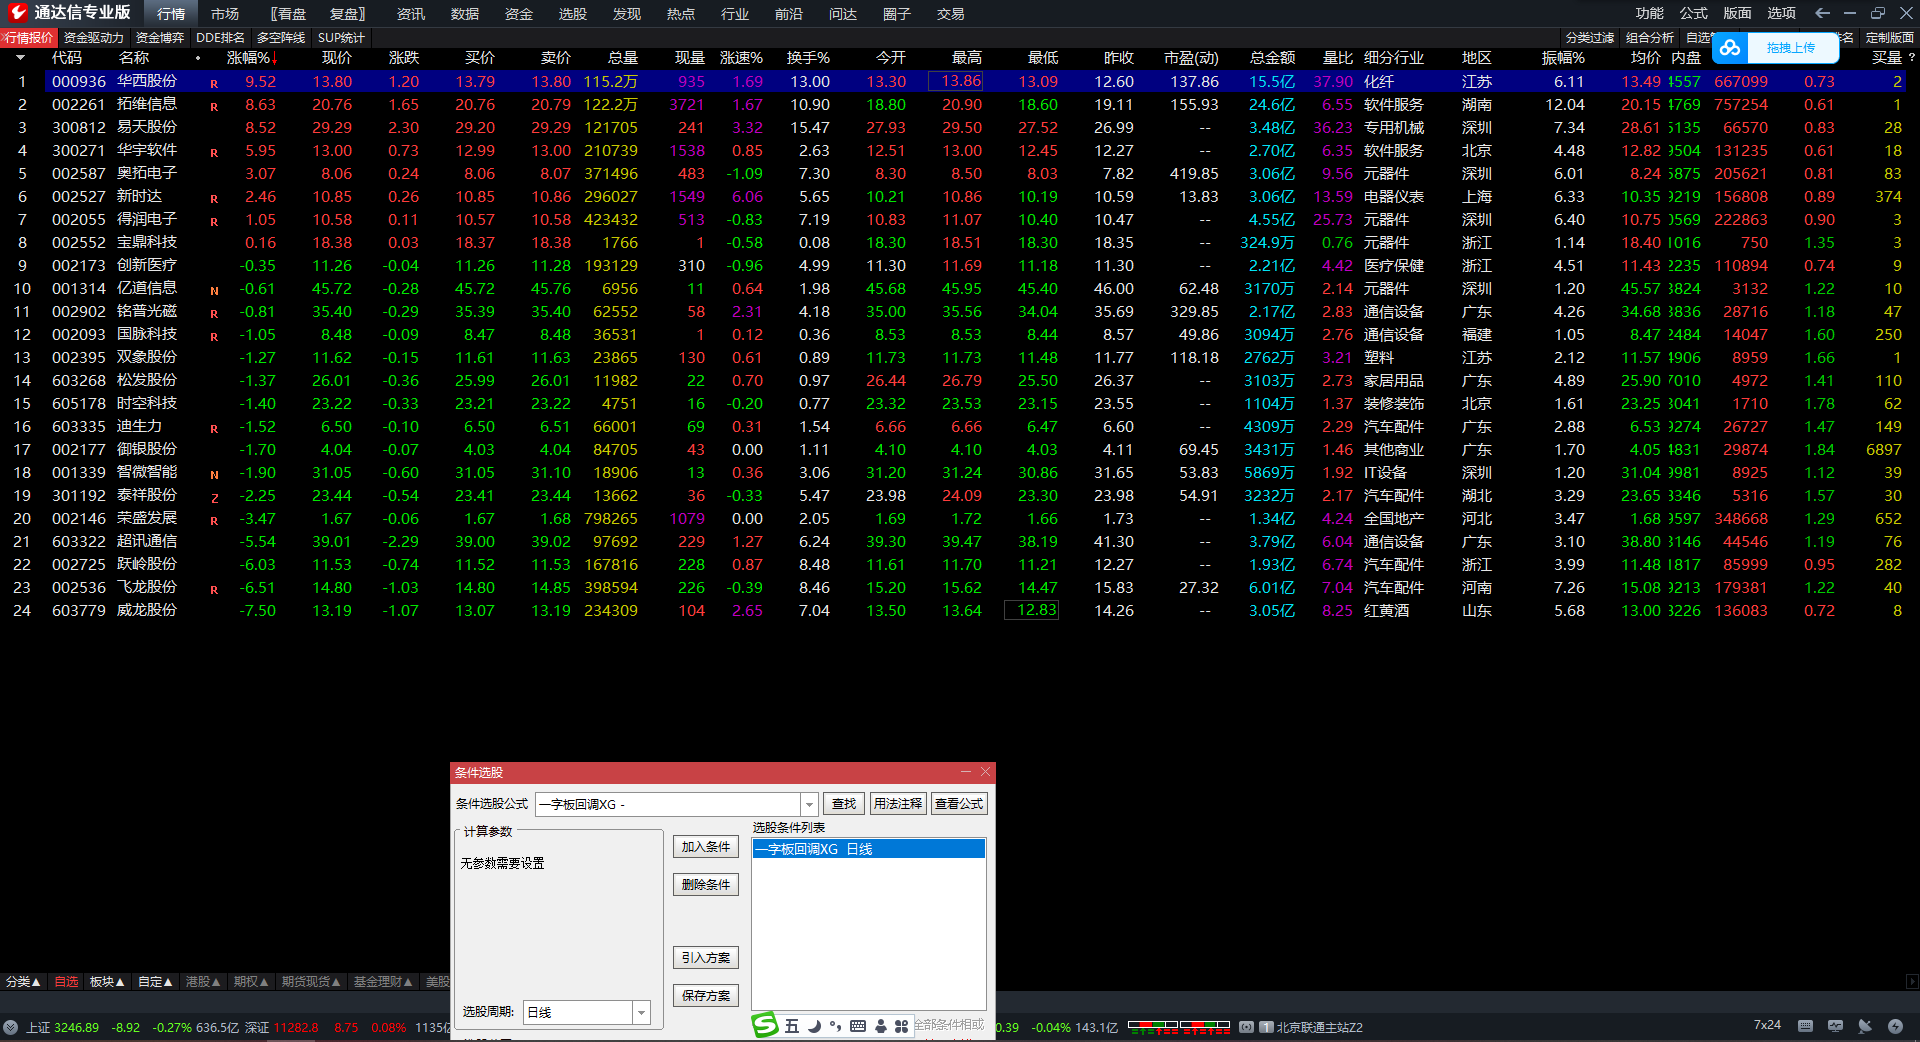Click the moon half-width toggle icon

pos(814,1026)
